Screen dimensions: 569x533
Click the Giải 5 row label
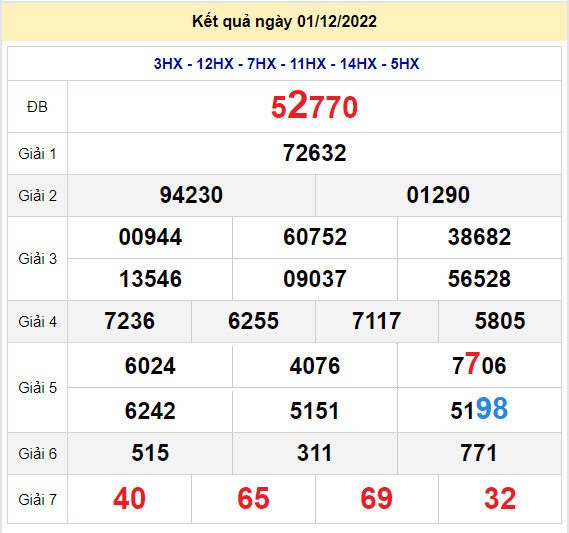pos(37,388)
